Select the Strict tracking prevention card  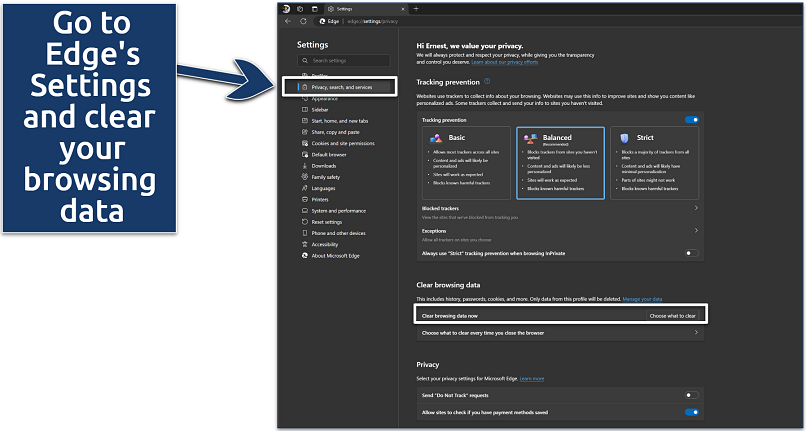654,163
